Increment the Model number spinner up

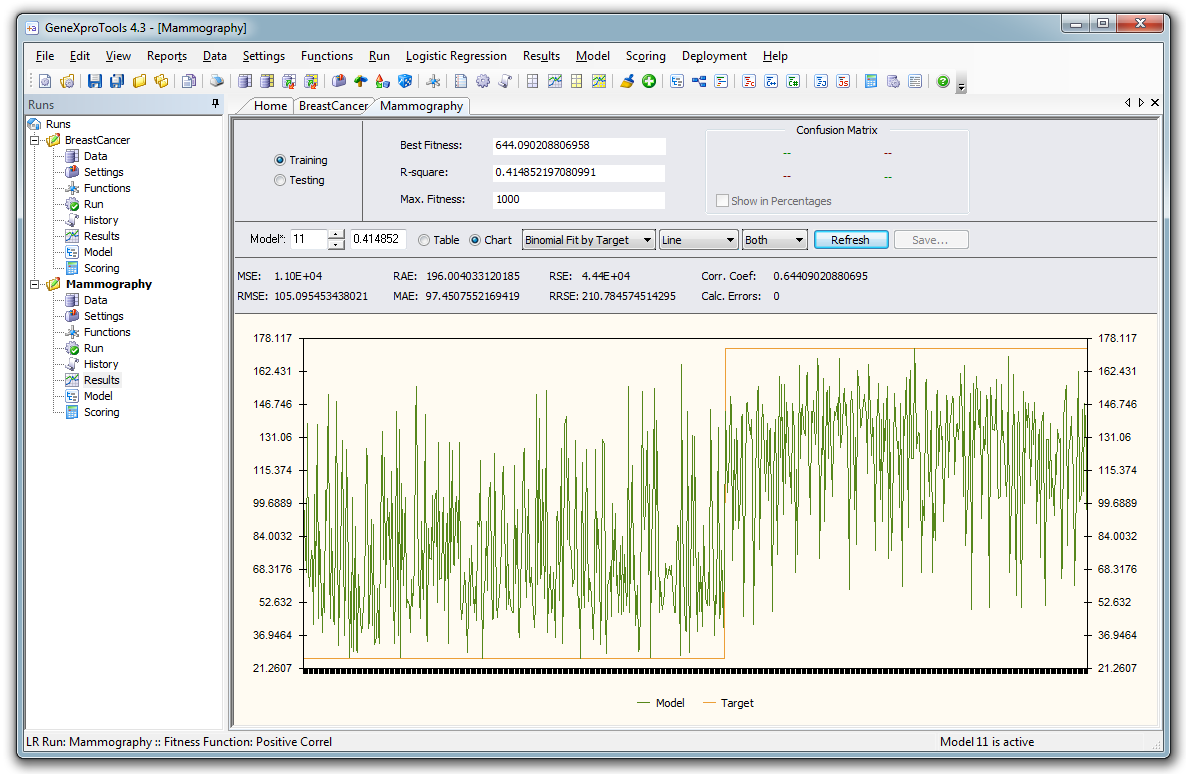(x=336, y=235)
